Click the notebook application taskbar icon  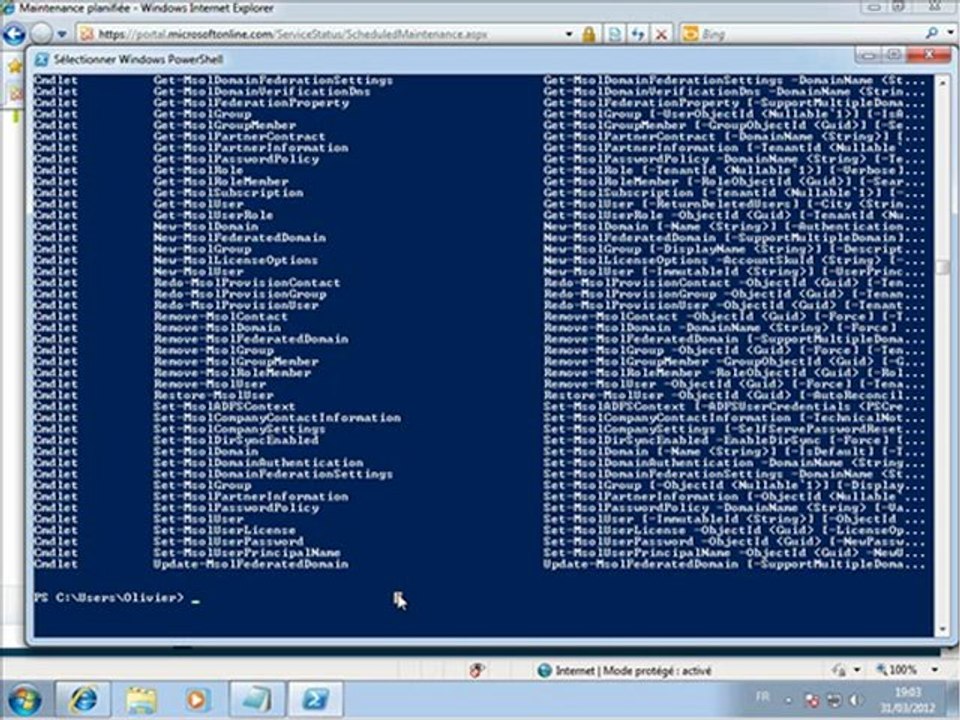tap(257, 700)
